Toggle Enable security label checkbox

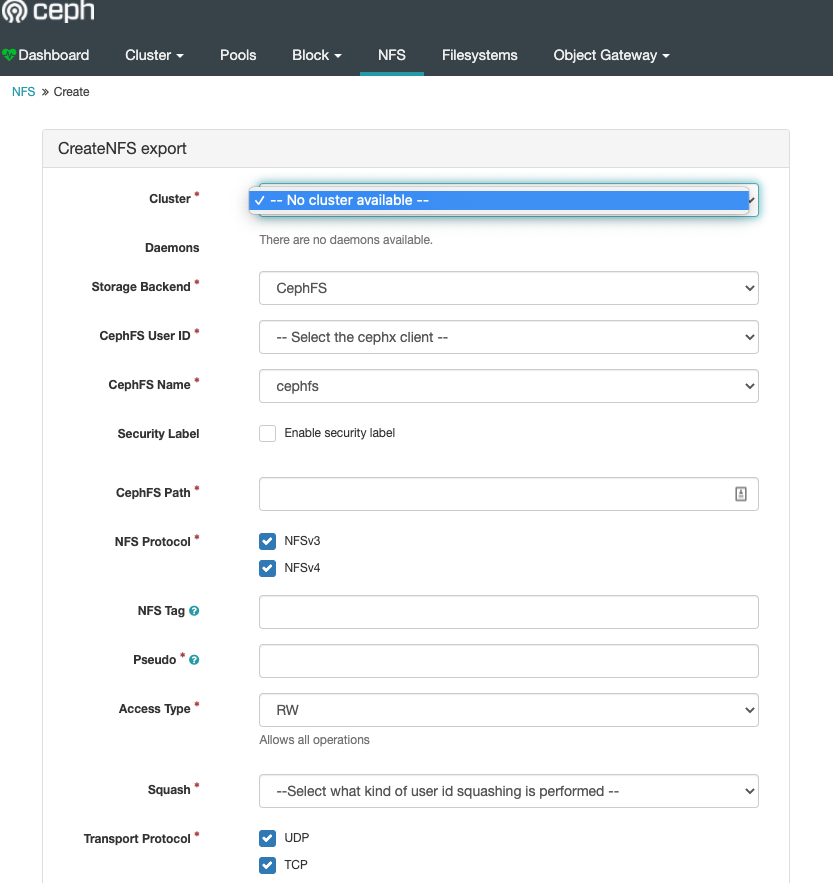[268, 434]
